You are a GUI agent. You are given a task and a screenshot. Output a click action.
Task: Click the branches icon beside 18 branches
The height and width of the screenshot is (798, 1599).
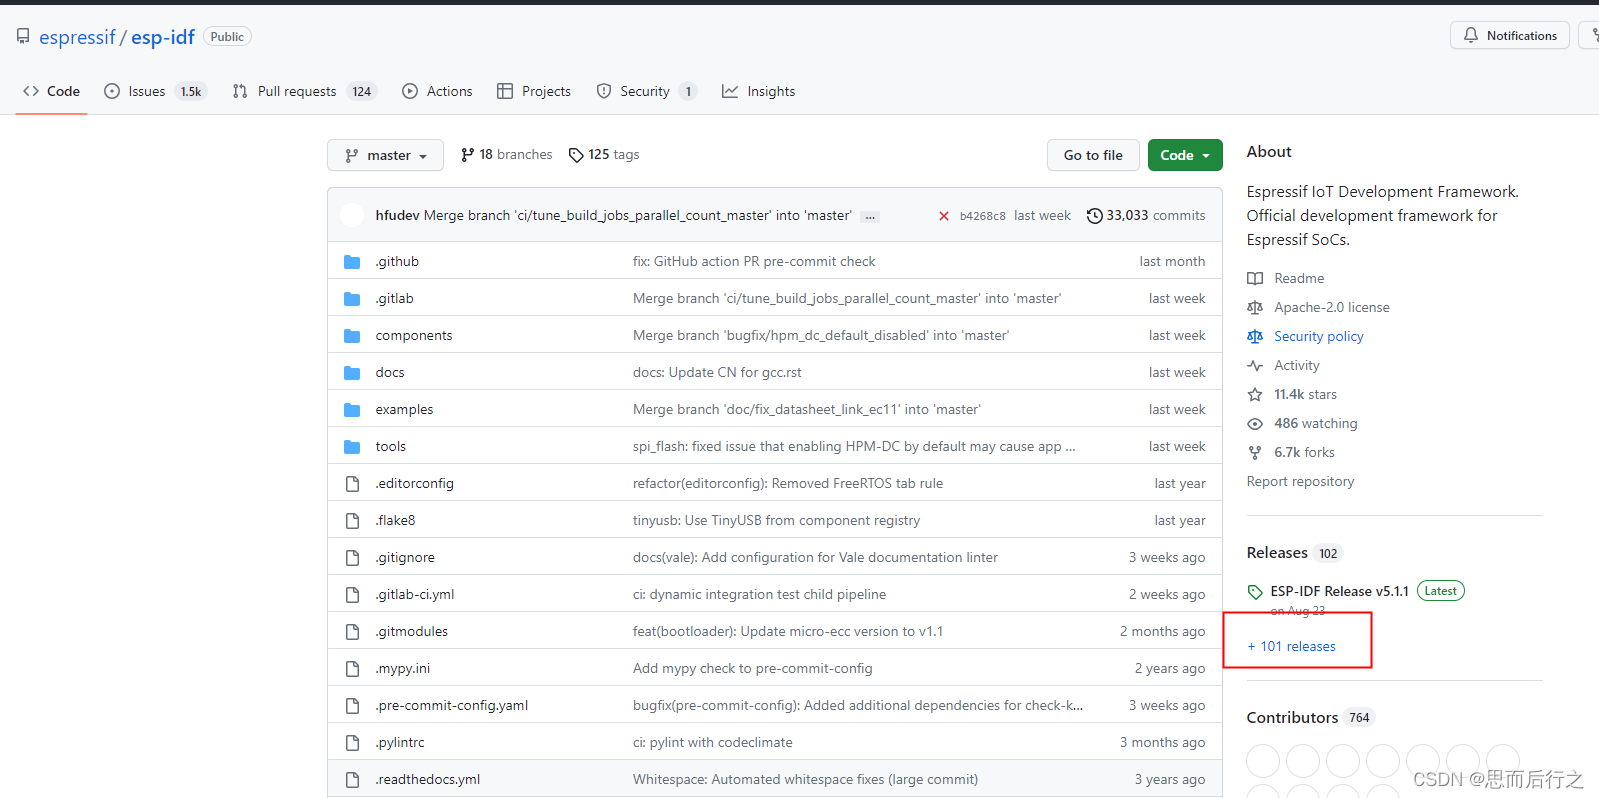[467, 155]
